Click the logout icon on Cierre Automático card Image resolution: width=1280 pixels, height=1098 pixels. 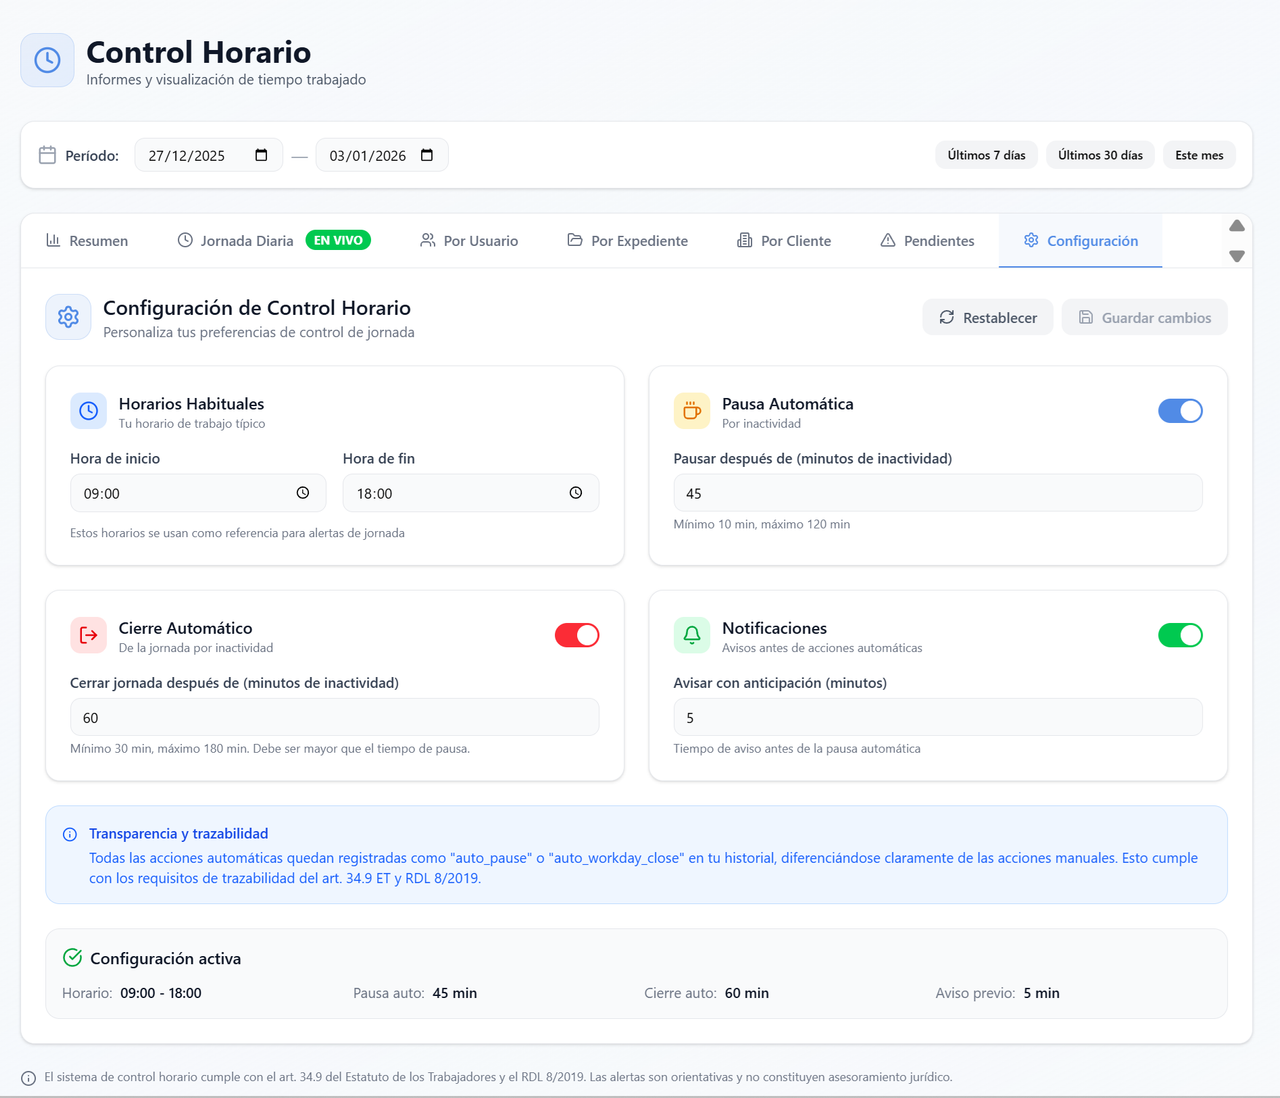pos(88,635)
